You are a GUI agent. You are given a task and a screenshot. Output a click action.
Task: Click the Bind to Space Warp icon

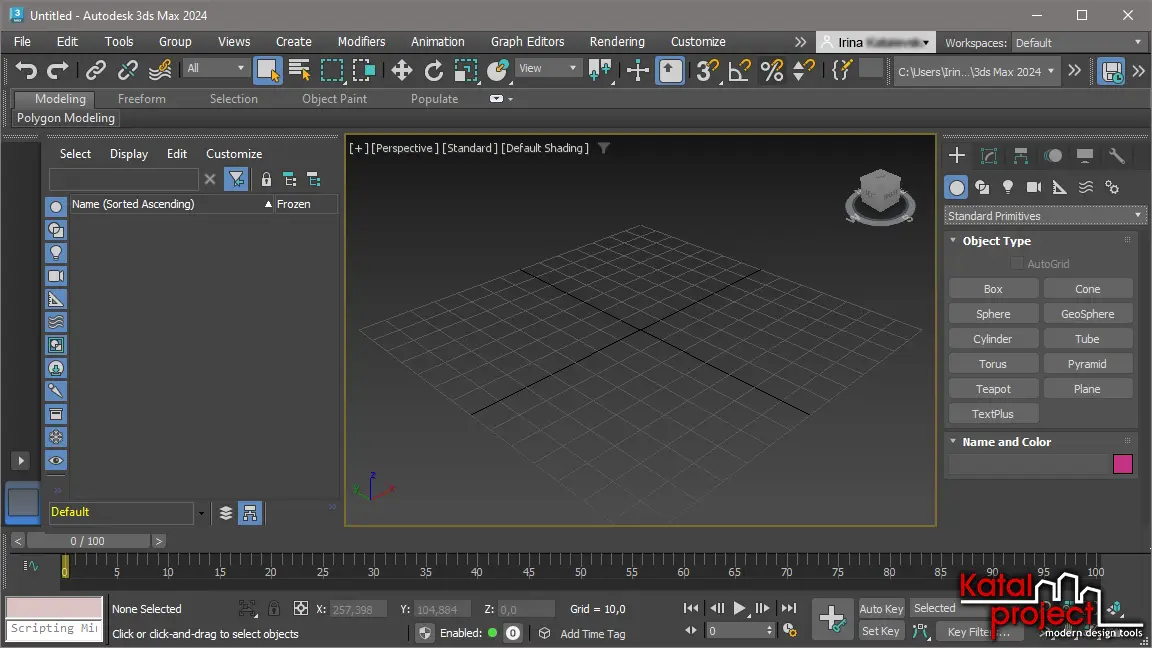pos(159,71)
